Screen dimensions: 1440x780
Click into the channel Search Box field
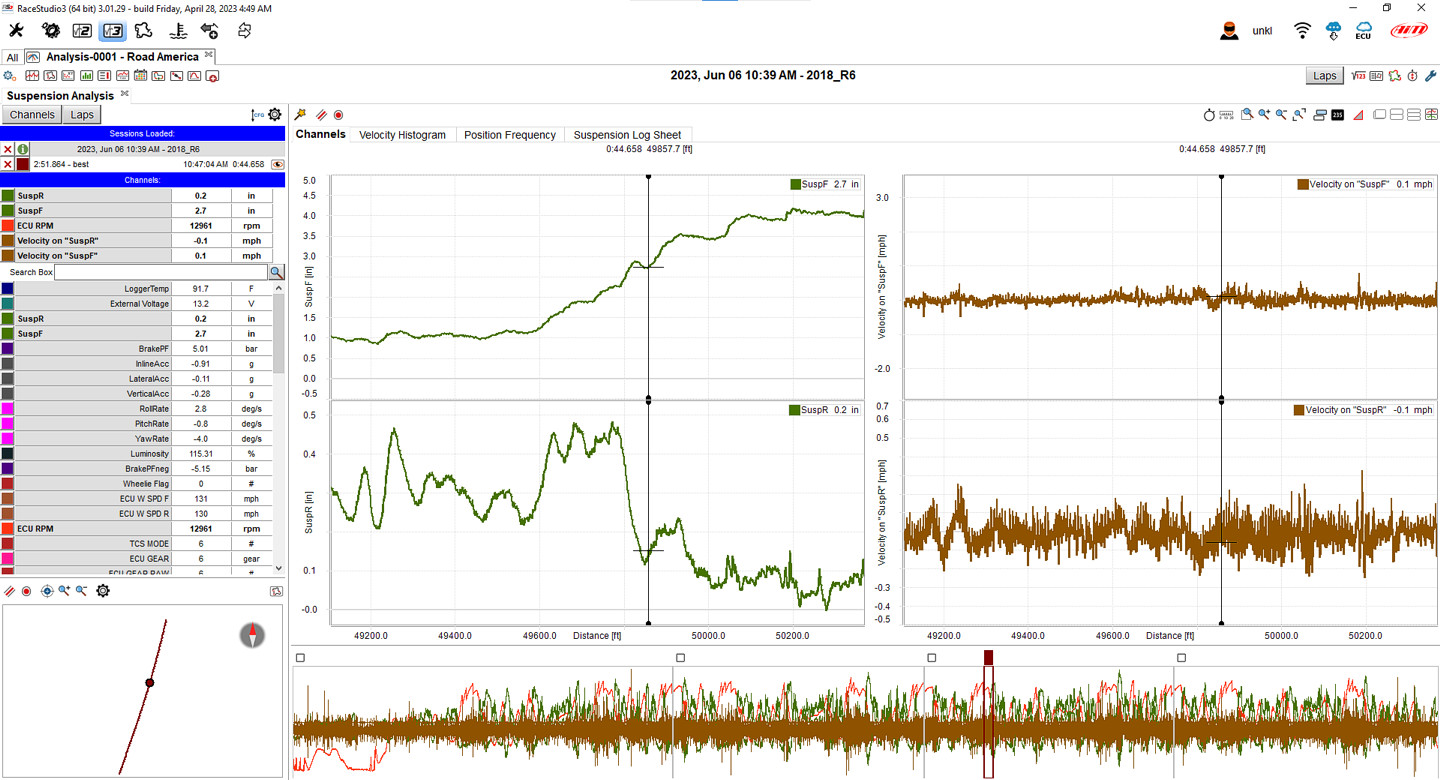pos(160,272)
